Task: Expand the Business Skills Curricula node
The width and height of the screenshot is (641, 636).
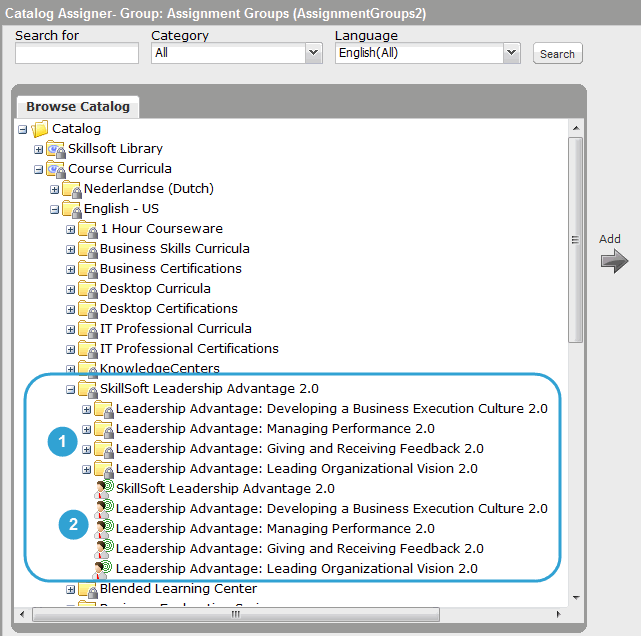Action: [70, 250]
